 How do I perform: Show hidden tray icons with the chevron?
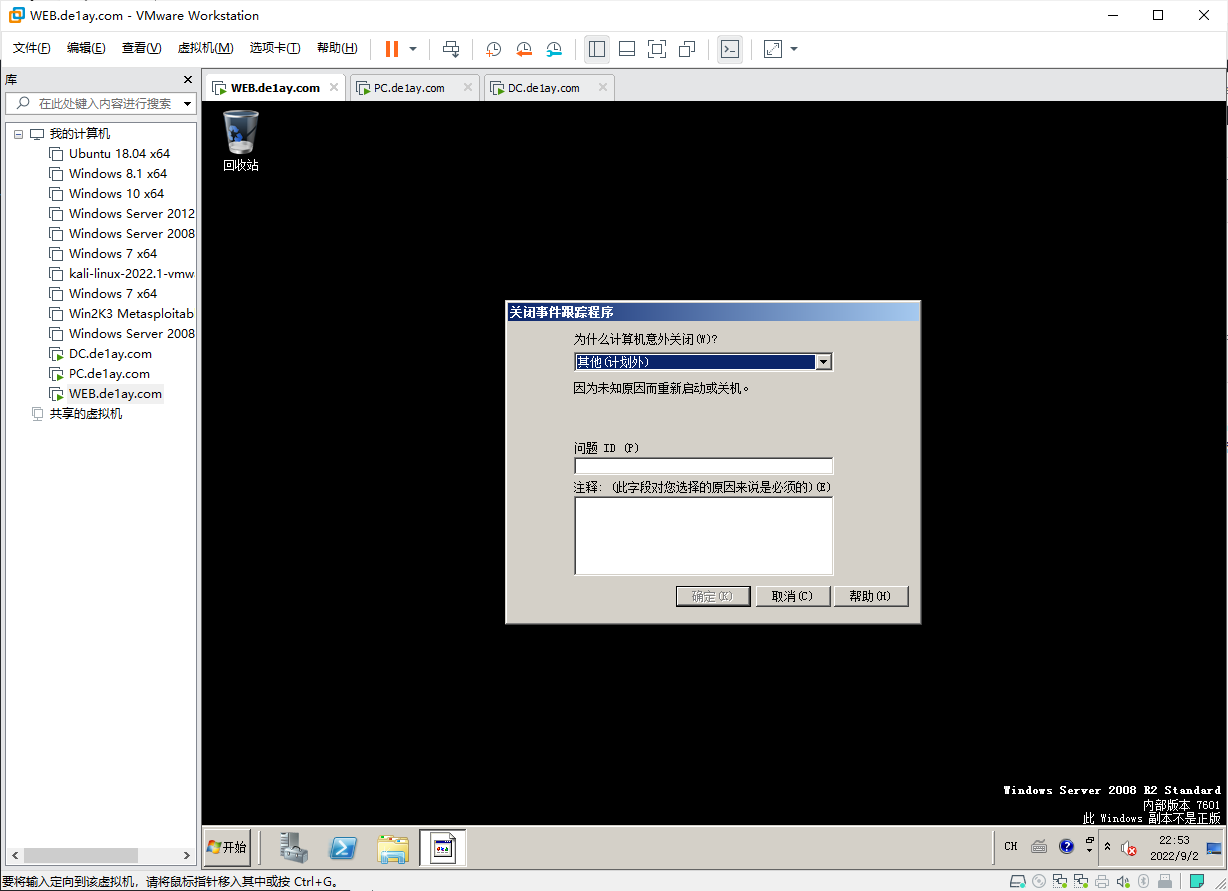pos(1107,847)
